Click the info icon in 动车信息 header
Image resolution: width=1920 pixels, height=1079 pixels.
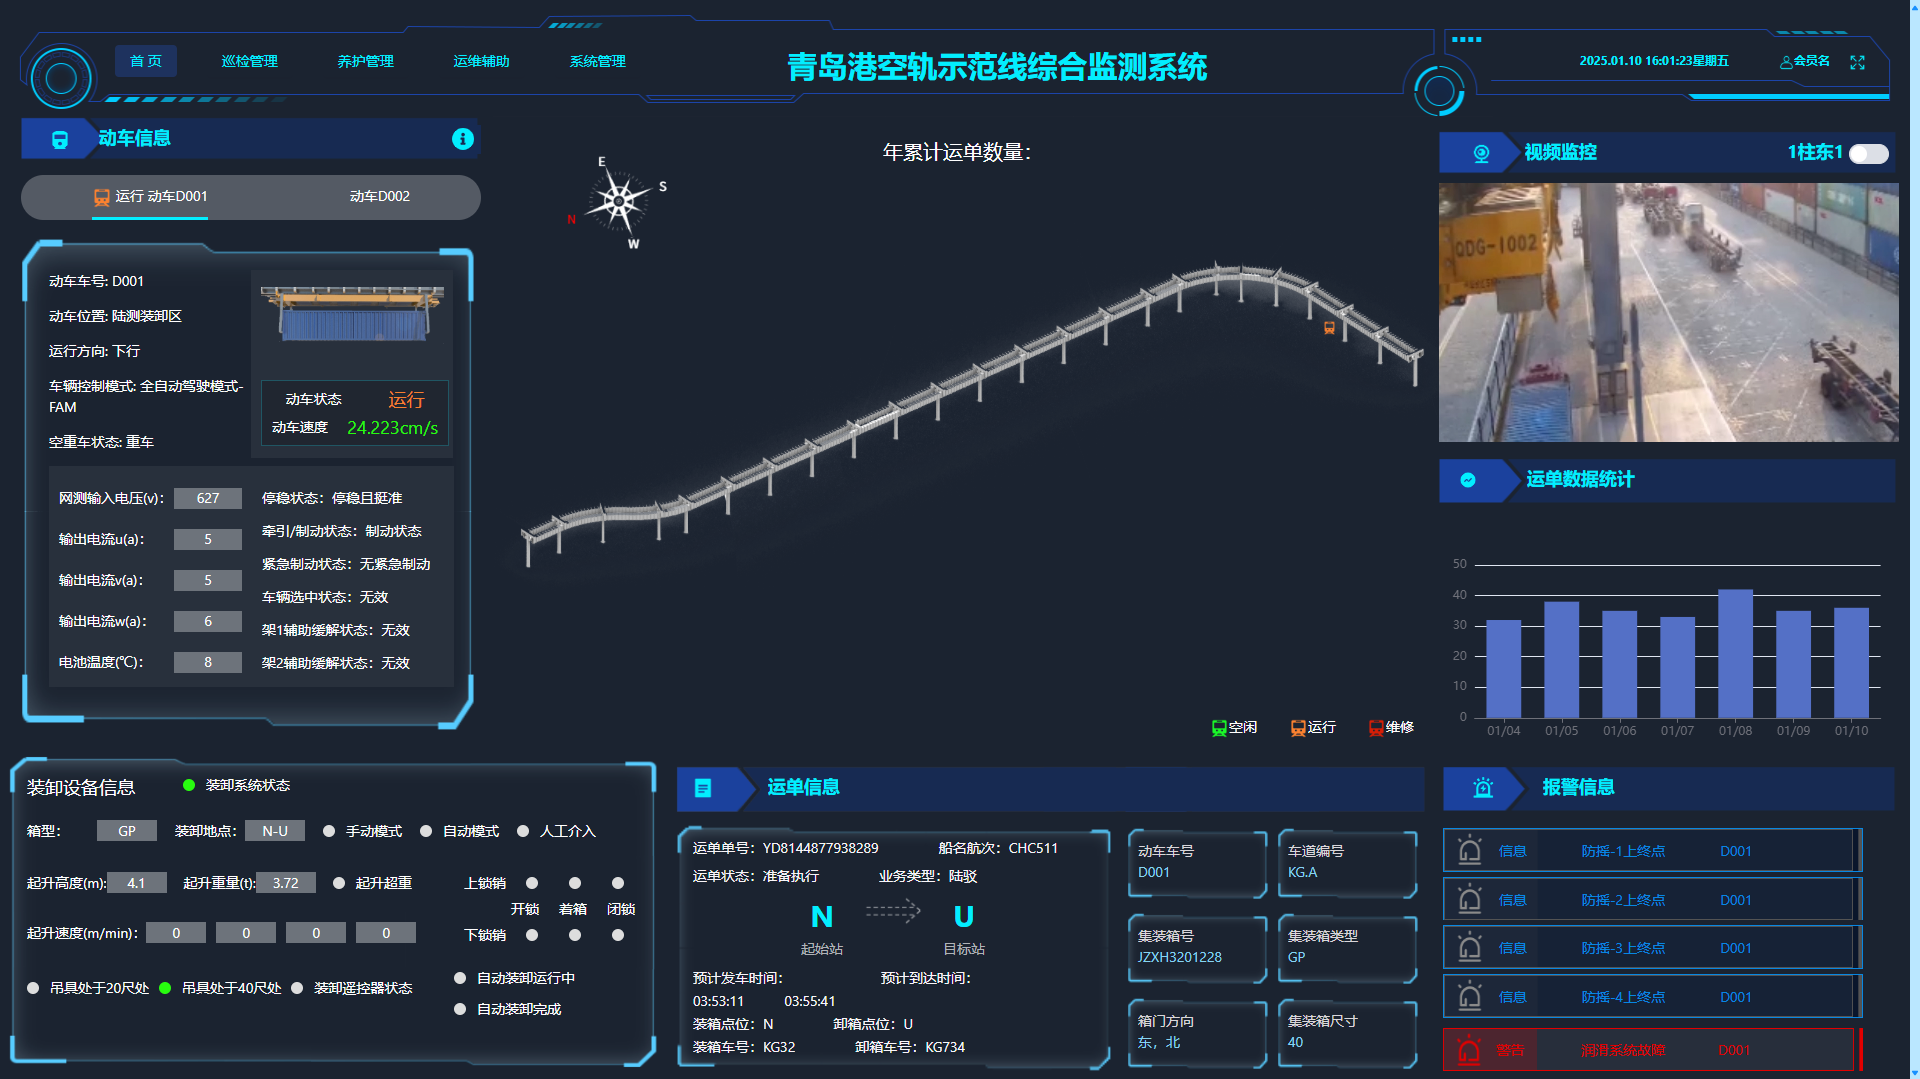[x=462, y=139]
